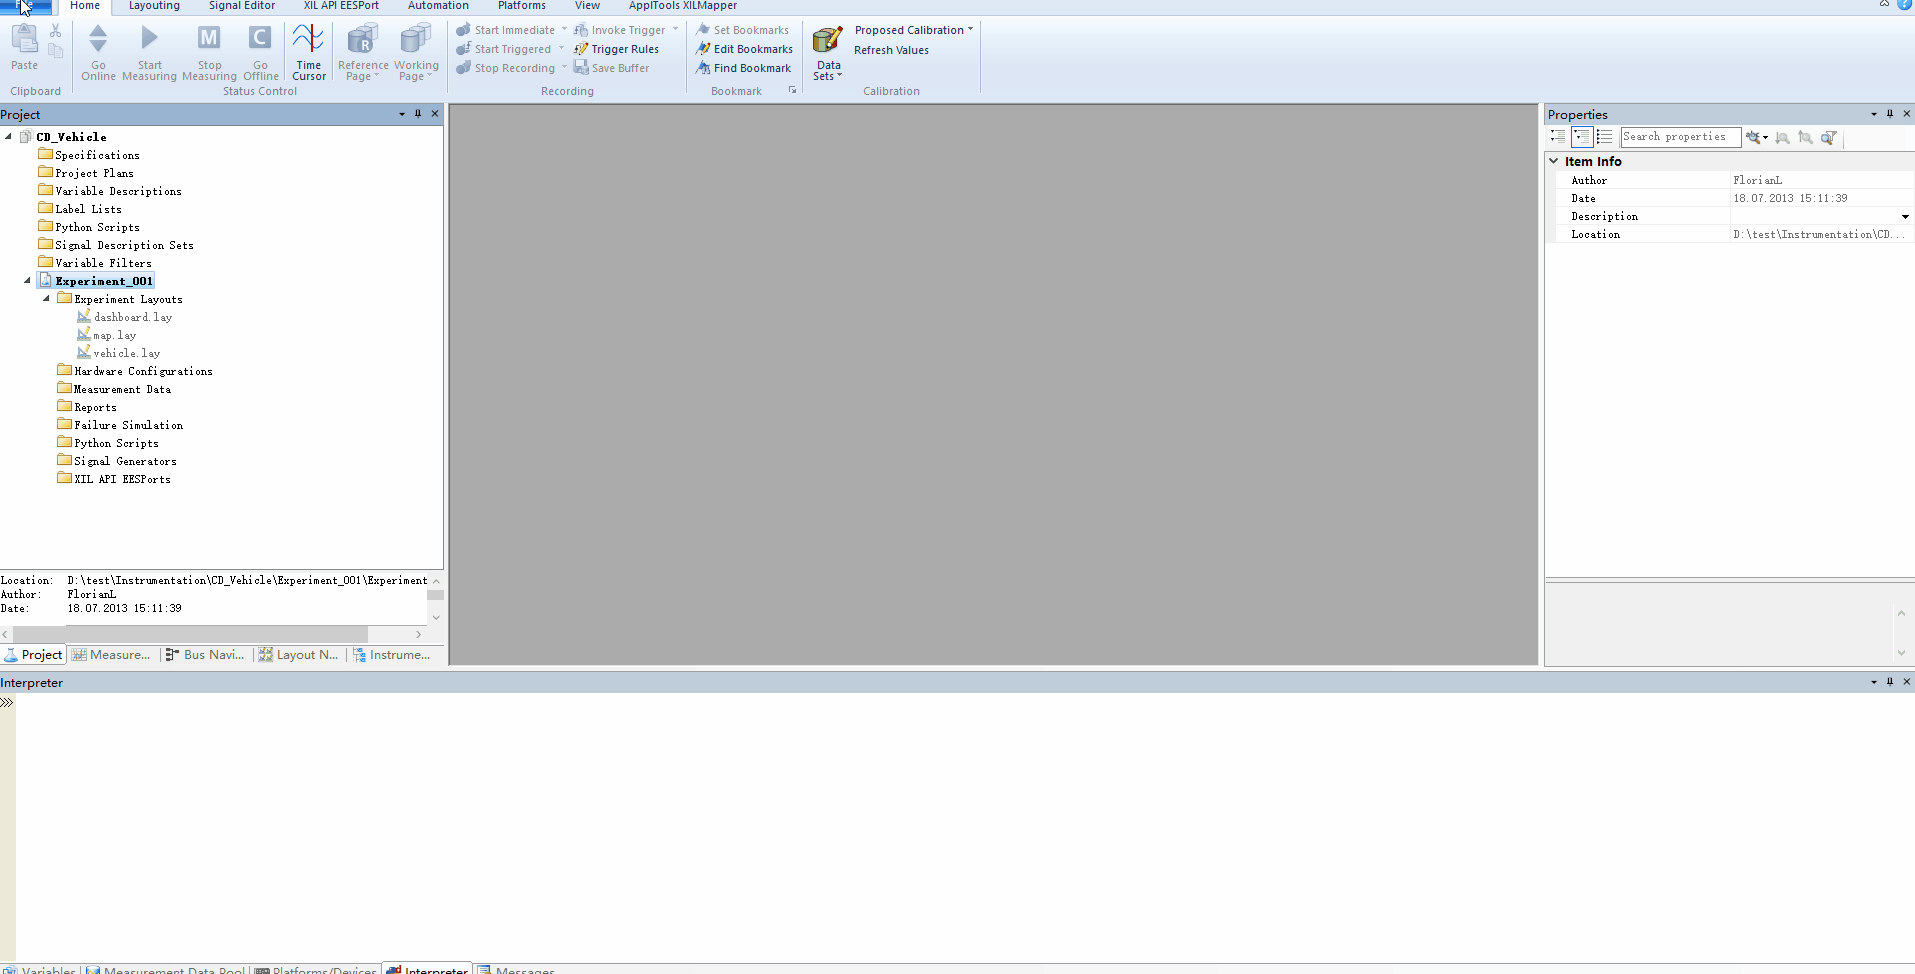
Task: Toggle expanded tree view in Properties
Action: click(x=1581, y=137)
